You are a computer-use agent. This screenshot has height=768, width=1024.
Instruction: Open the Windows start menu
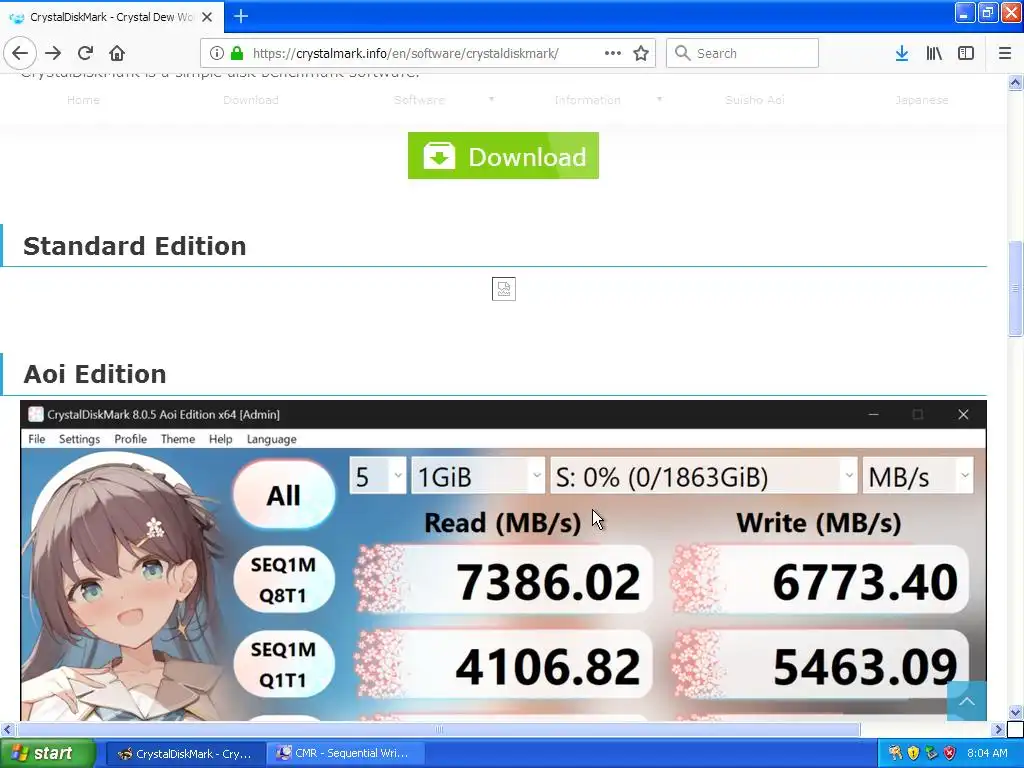click(47, 753)
